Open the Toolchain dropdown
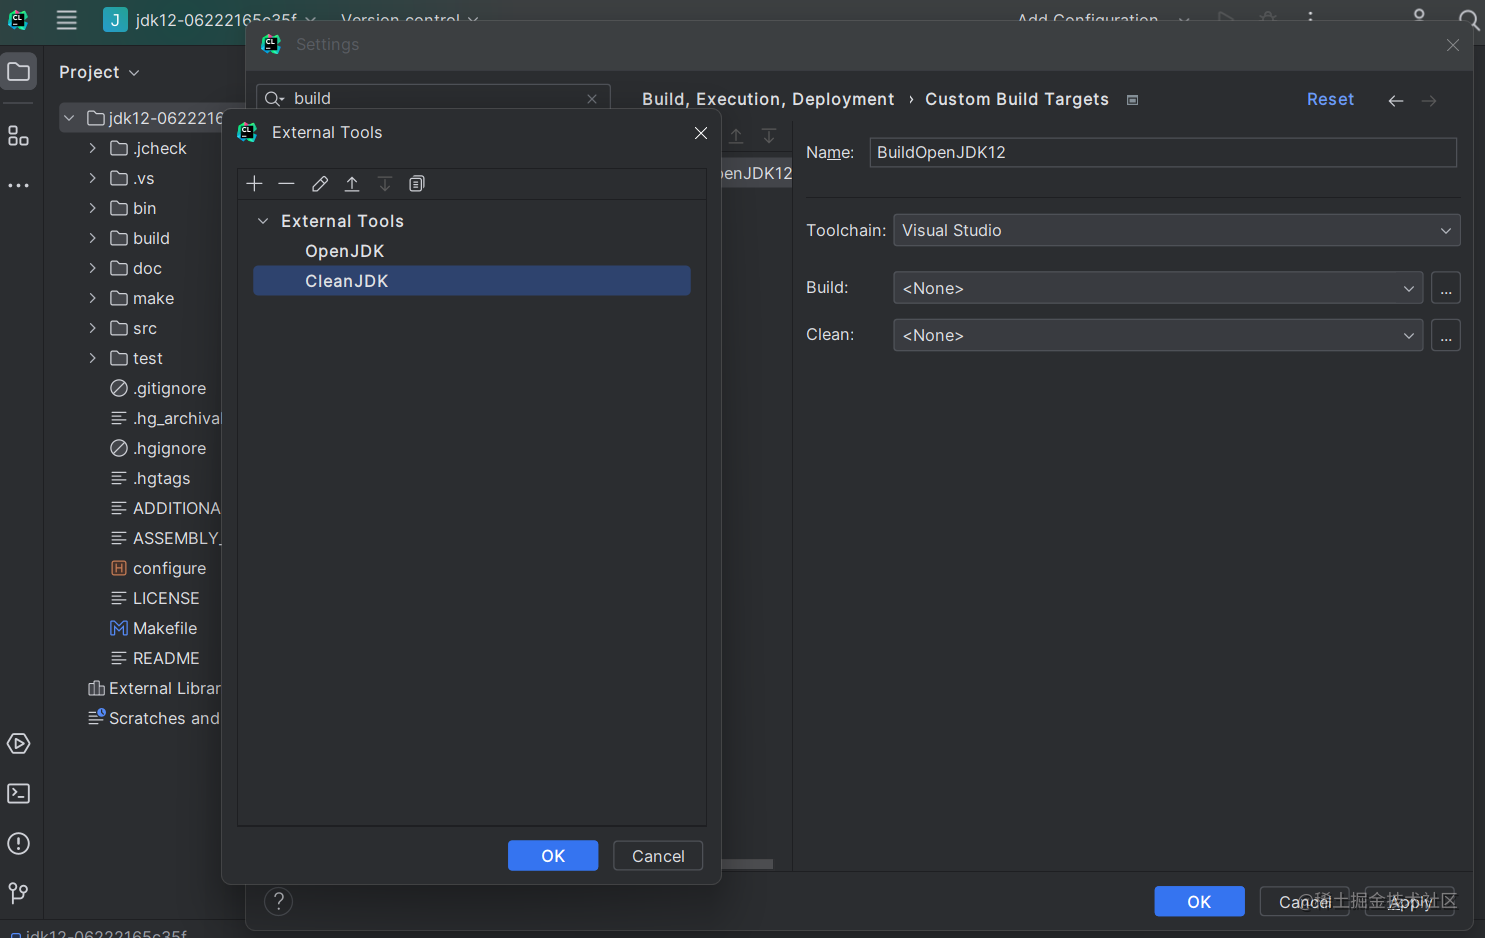The height and width of the screenshot is (938, 1485). coord(1177,230)
